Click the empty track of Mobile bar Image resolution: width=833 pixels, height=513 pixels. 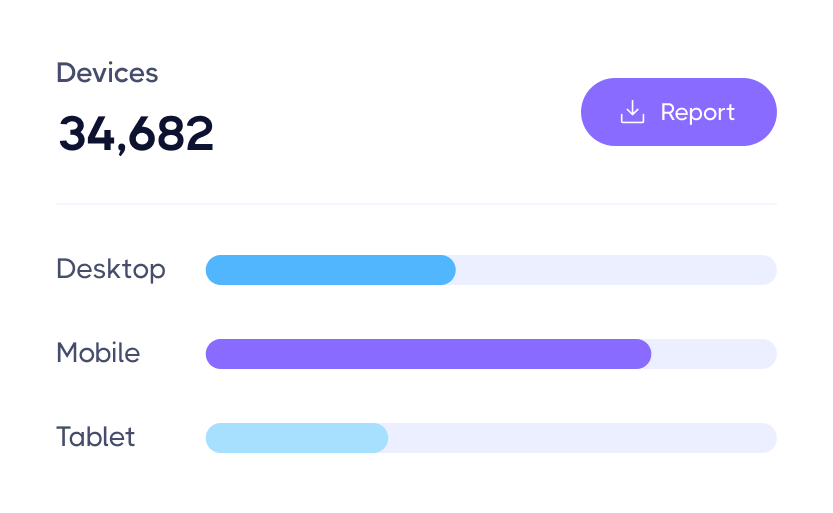click(x=713, y=354)
